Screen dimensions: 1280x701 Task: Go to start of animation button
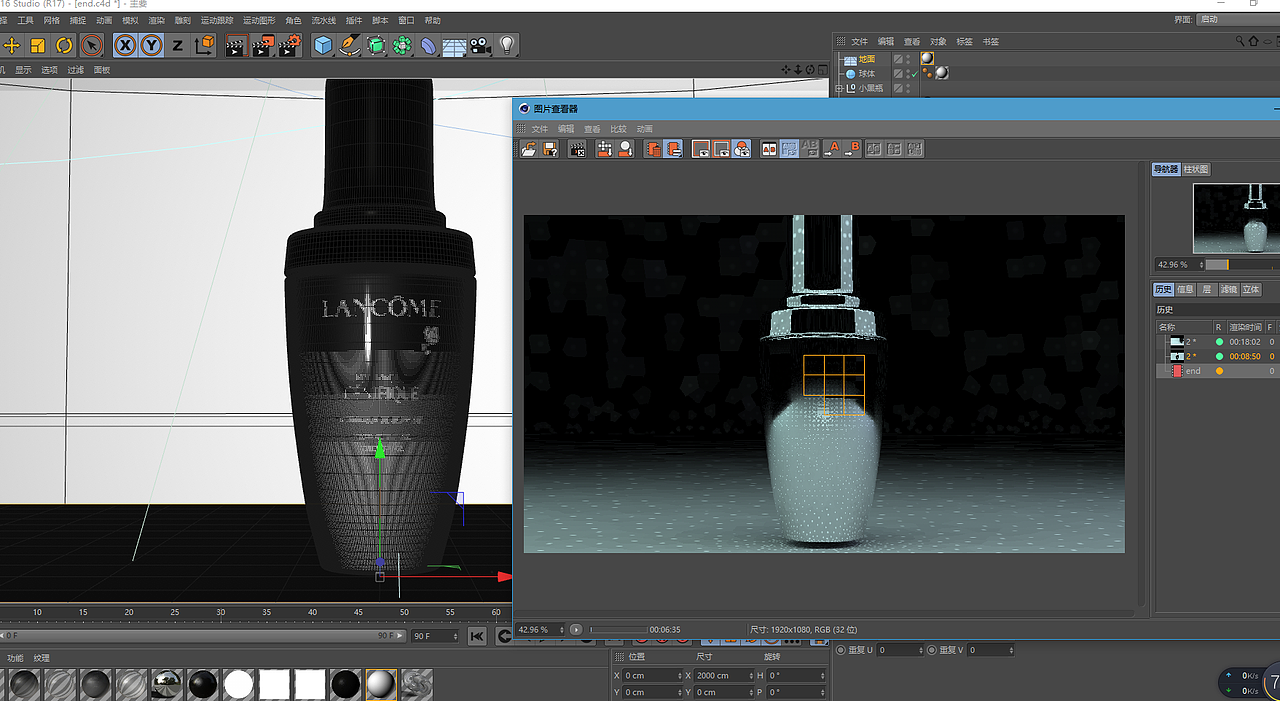click(477, 636)
